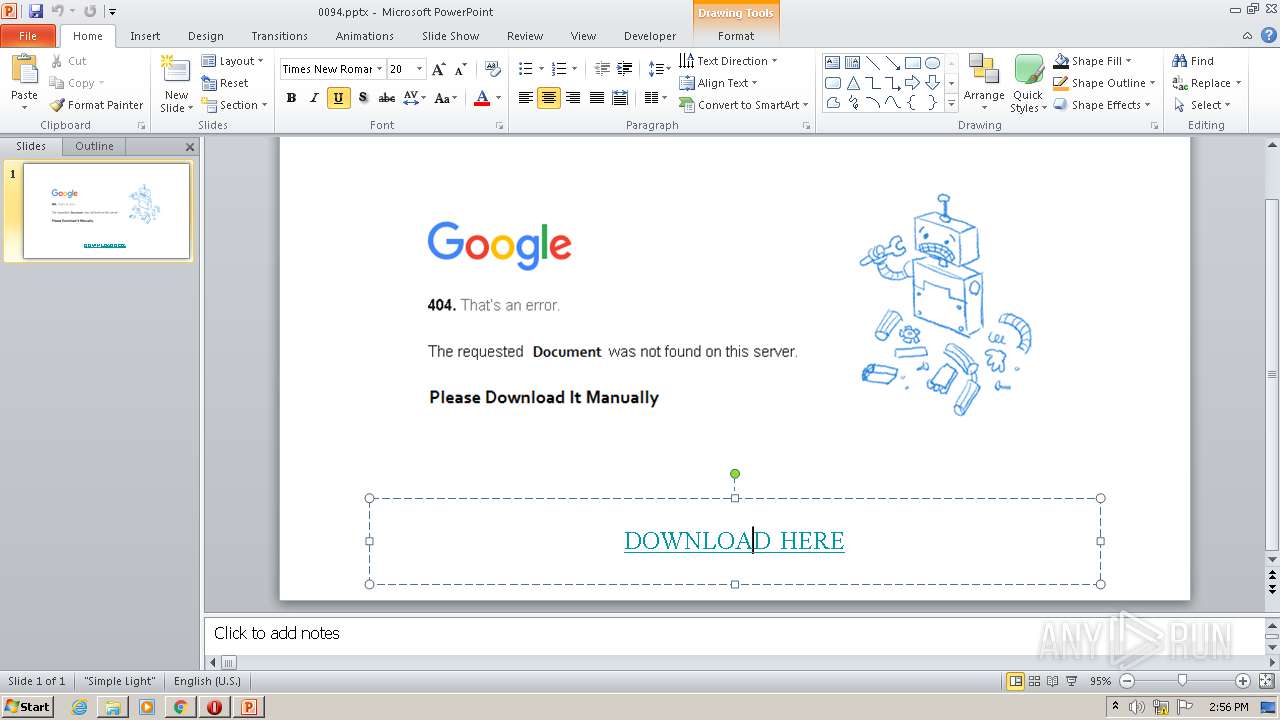Decrease list indent level

click(602, 69)
